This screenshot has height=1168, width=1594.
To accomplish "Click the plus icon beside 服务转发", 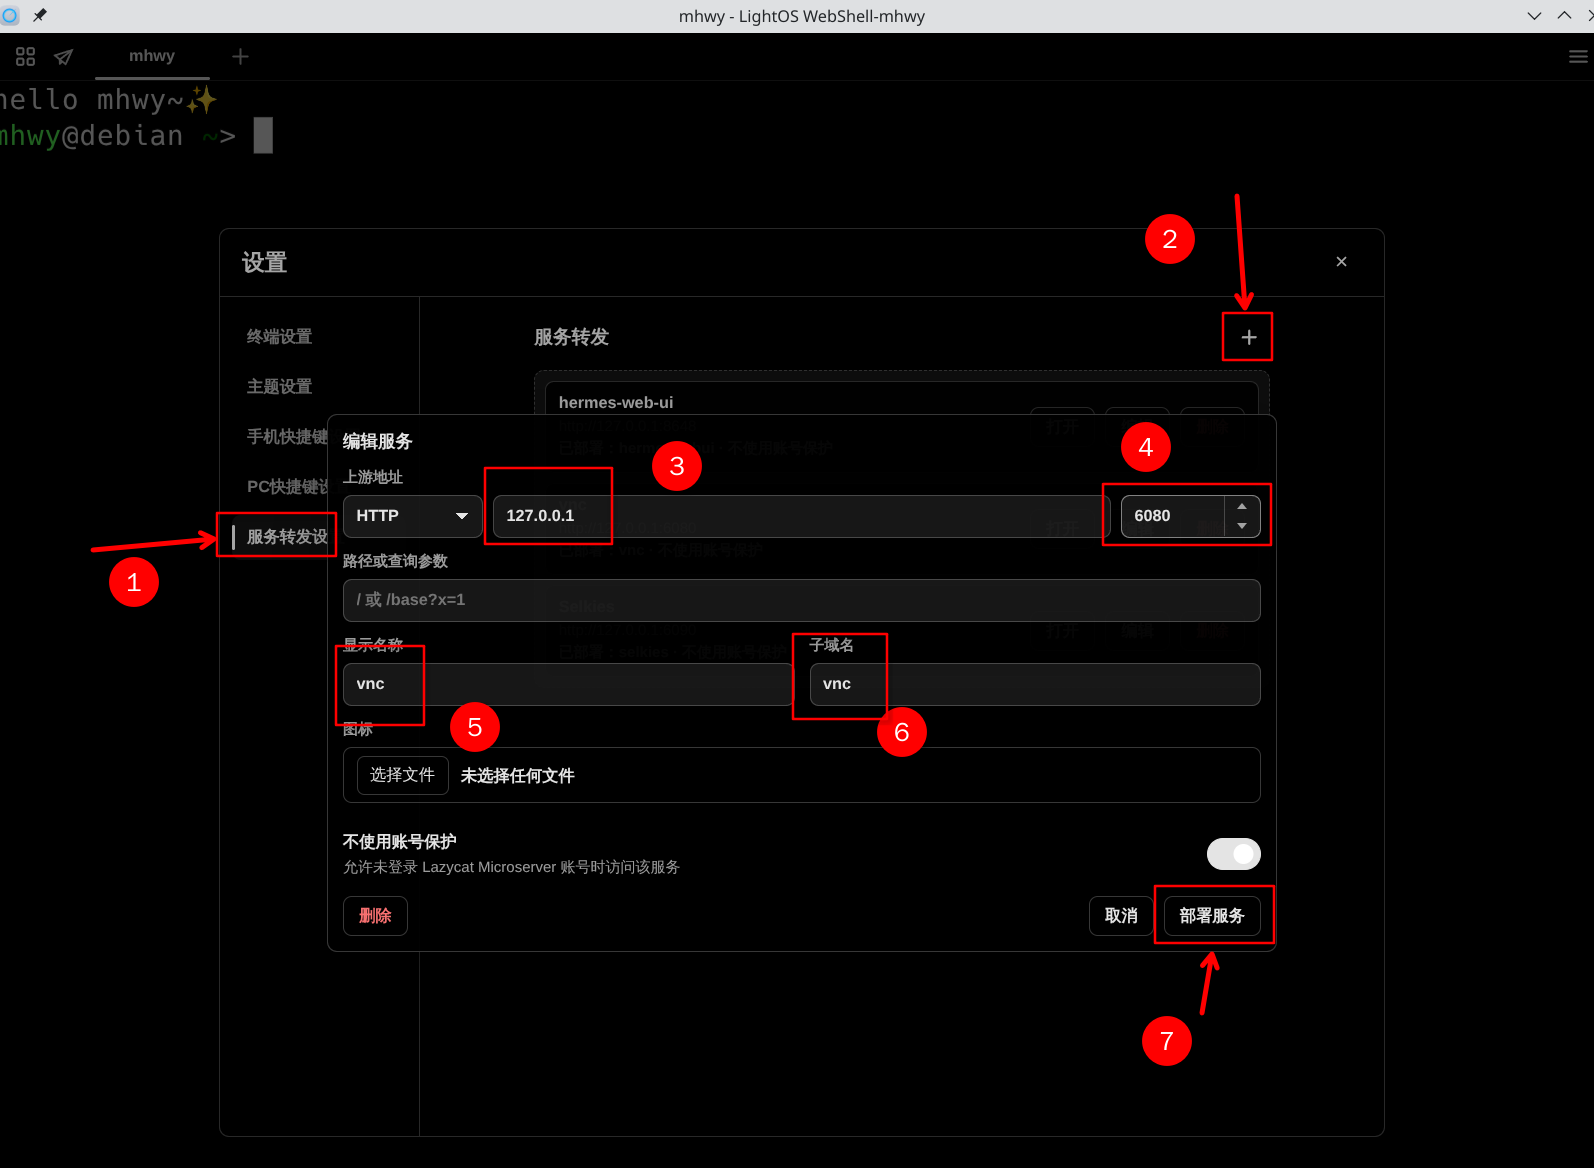I will click(x=1248, y=338).
